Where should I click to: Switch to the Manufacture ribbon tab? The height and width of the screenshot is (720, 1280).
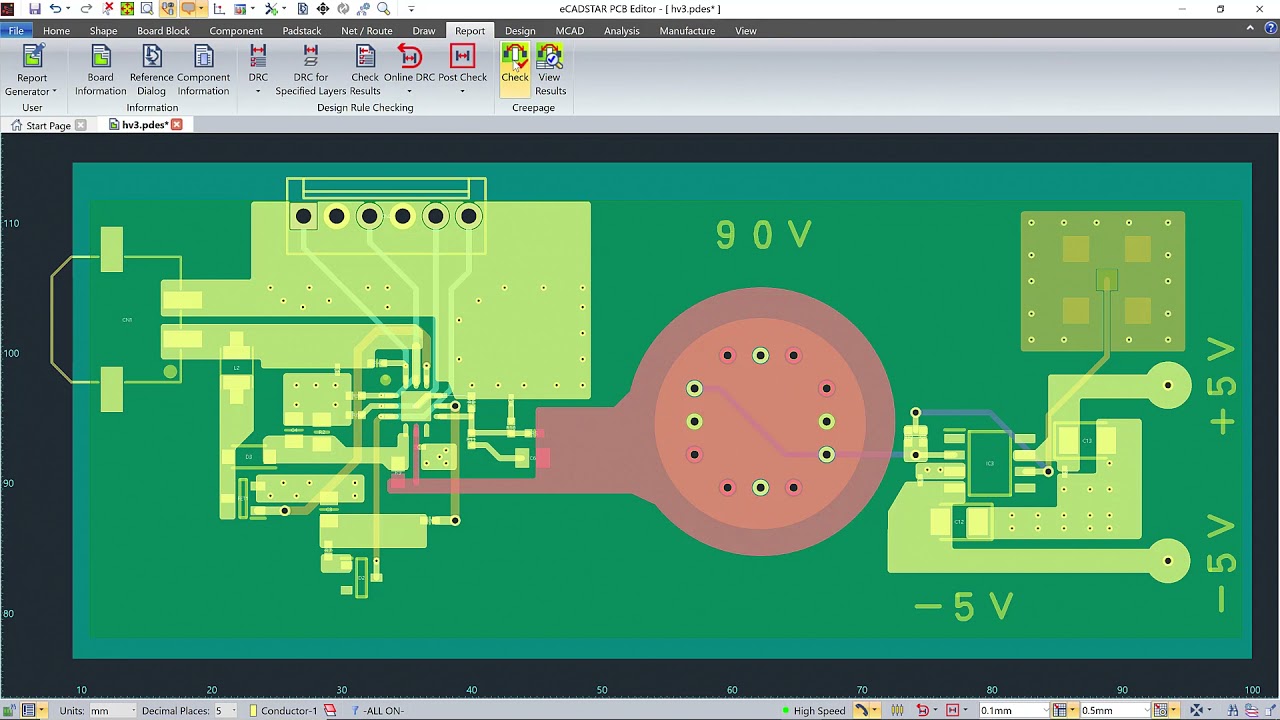click(x=687, y=31)
